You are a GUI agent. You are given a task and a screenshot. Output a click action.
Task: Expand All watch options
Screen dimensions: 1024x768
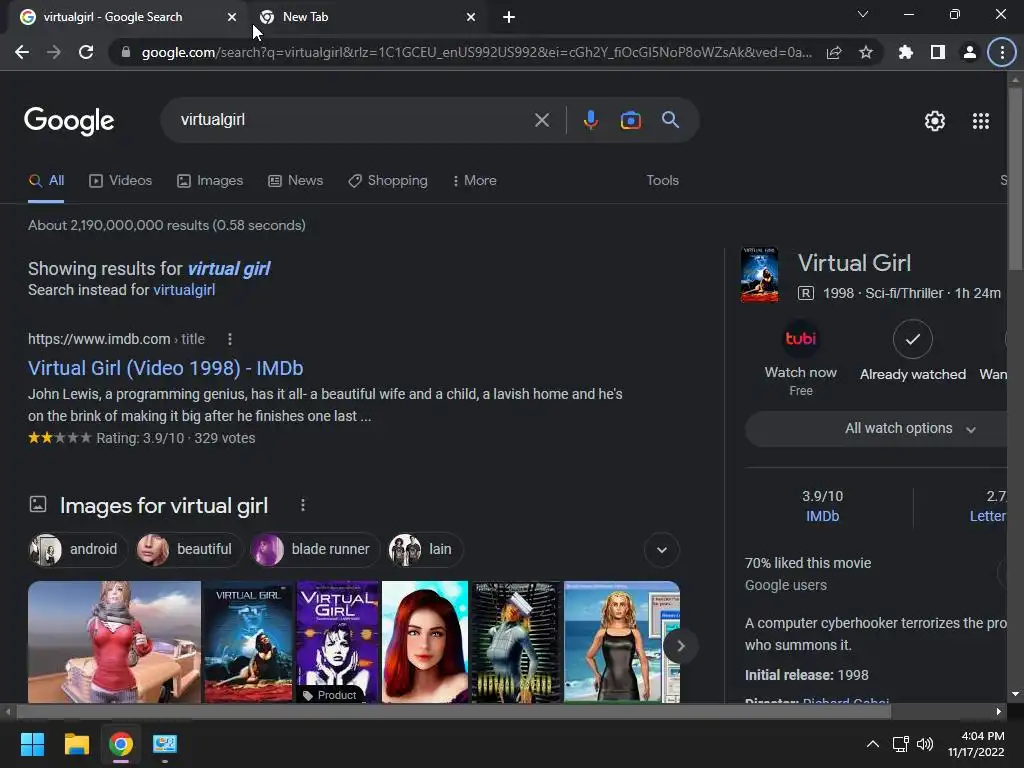click(x=878, y=428)
